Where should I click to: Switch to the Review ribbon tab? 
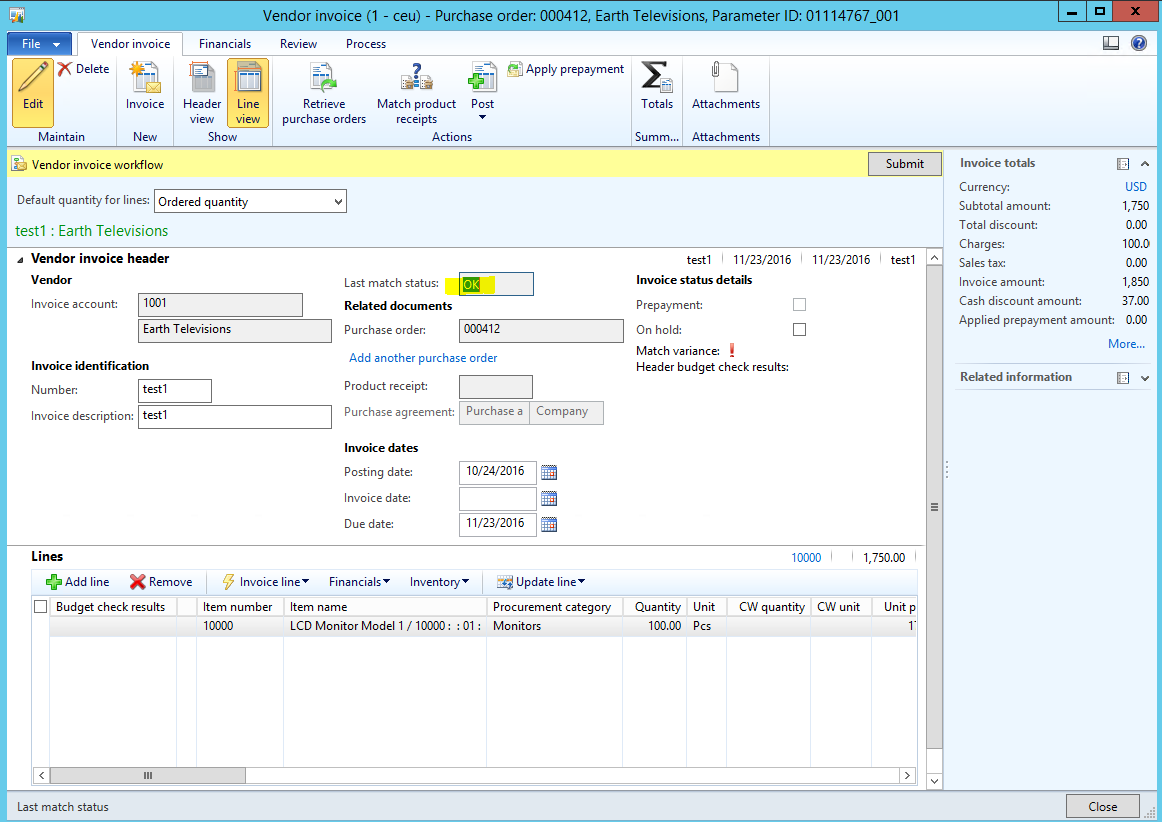point(298,44)
